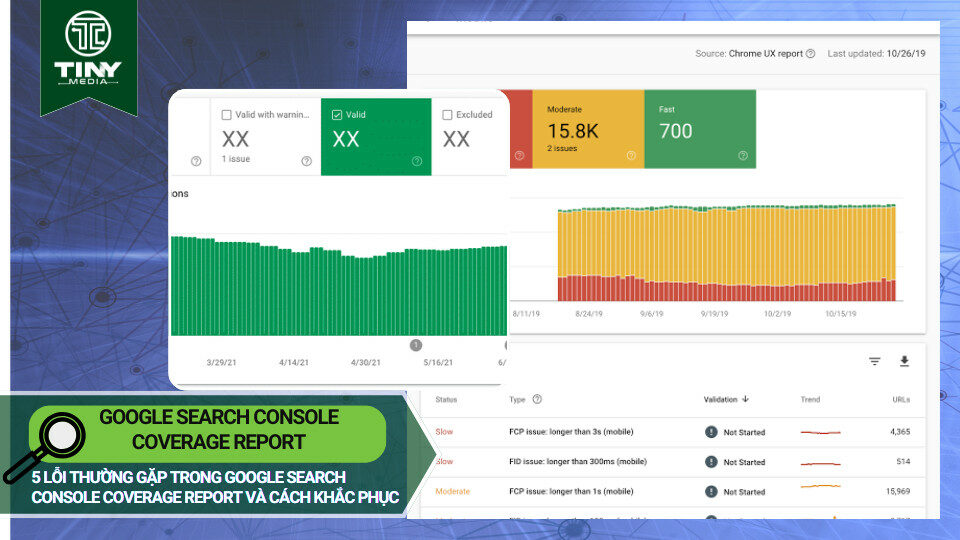Screen dimensions: 960x540
Task: Click timeline marker 1 under green chart
Action: [416, 345]
